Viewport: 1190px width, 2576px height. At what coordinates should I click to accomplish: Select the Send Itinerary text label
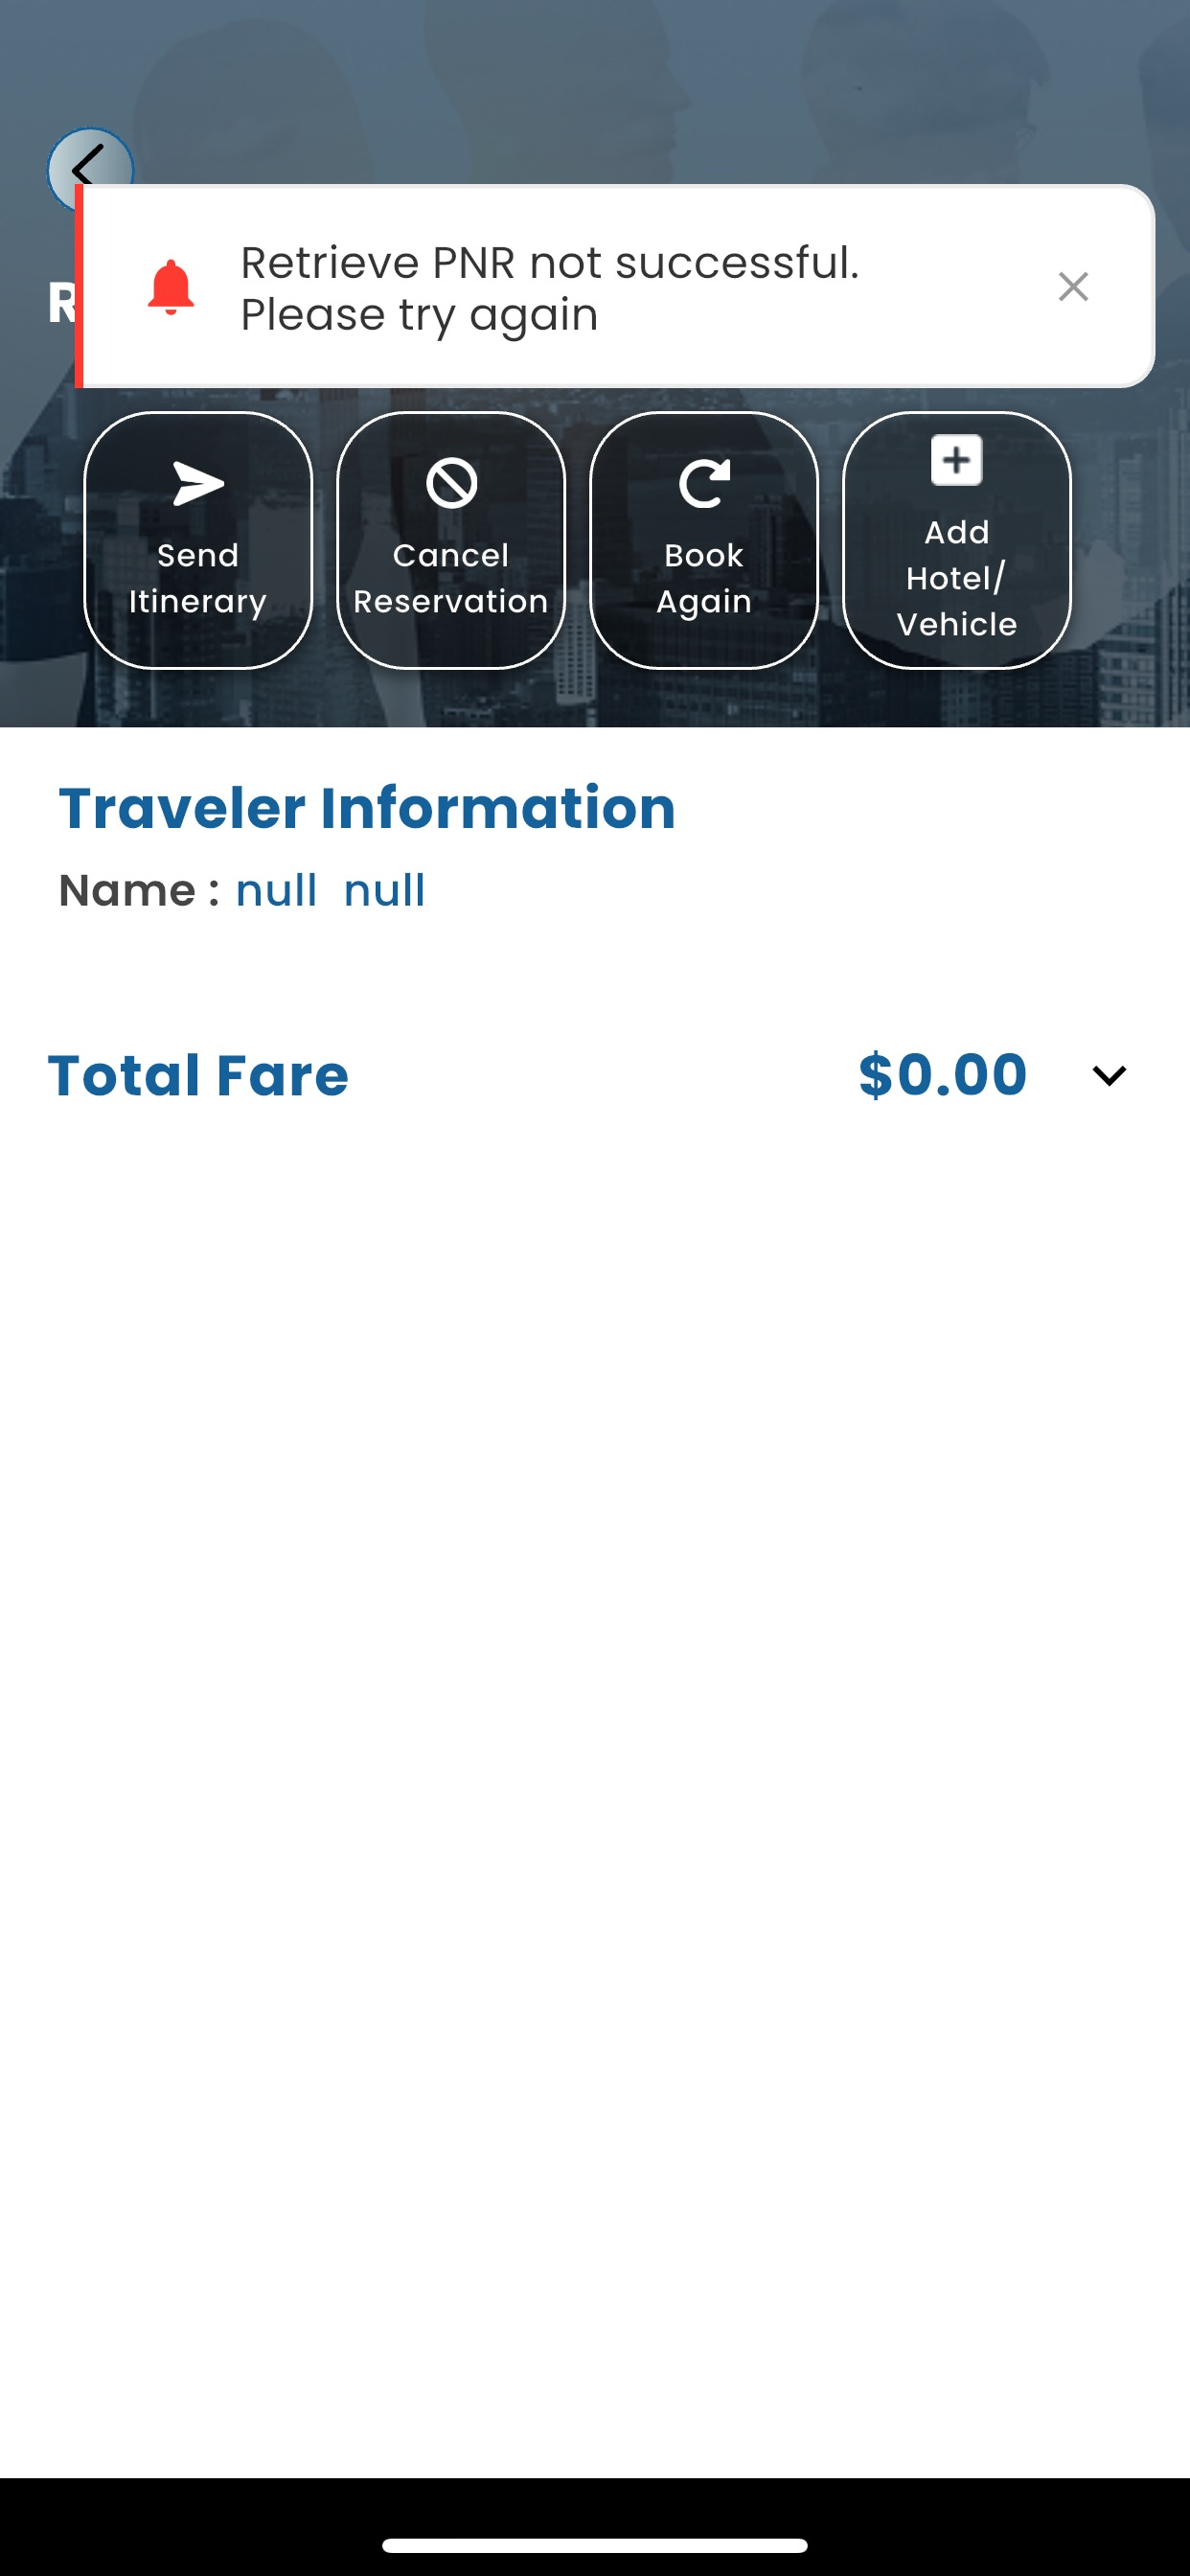198,578
